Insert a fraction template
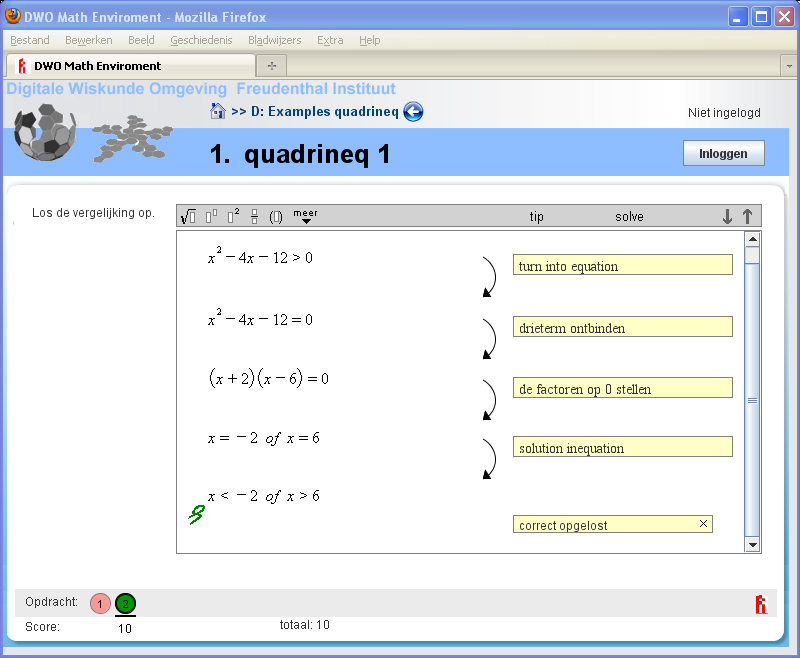Image resolution: width=800 pixels, height=658 pixels. tap(255, 217)
